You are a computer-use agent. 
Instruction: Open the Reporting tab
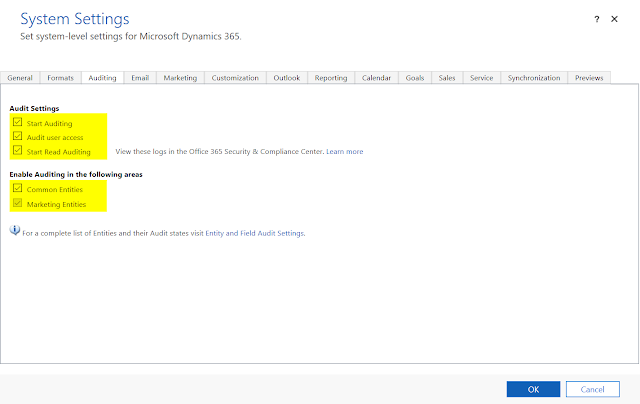point(331,78)
